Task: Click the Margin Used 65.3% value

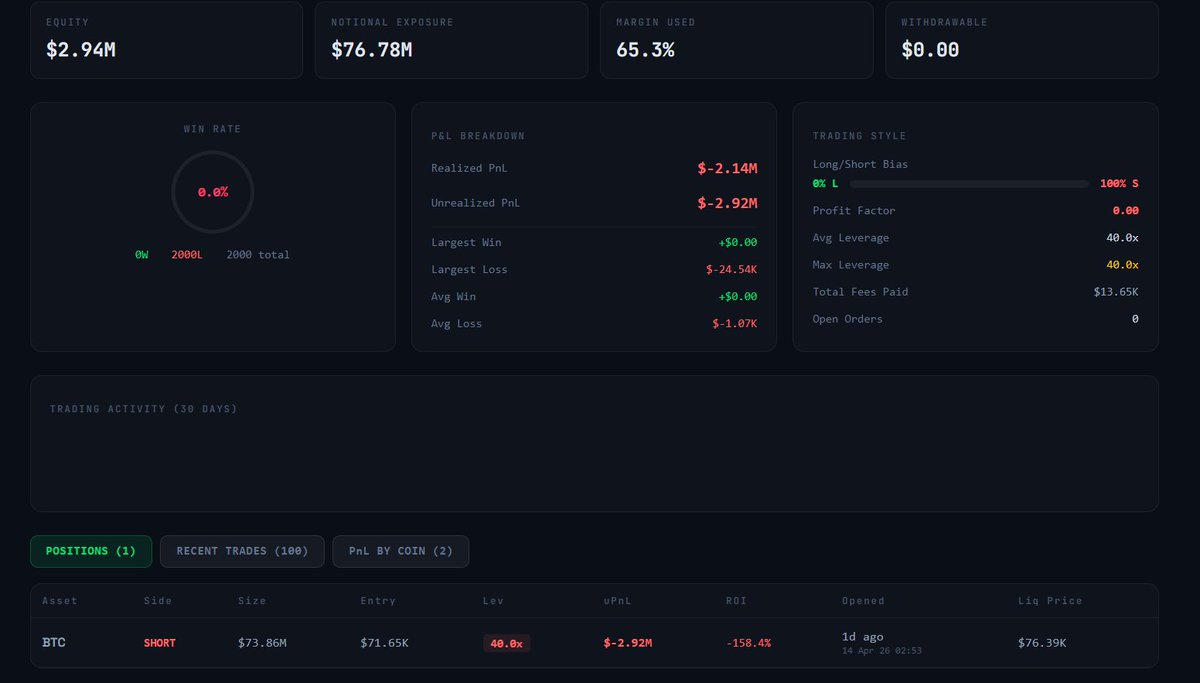Action: click(645, 49)
